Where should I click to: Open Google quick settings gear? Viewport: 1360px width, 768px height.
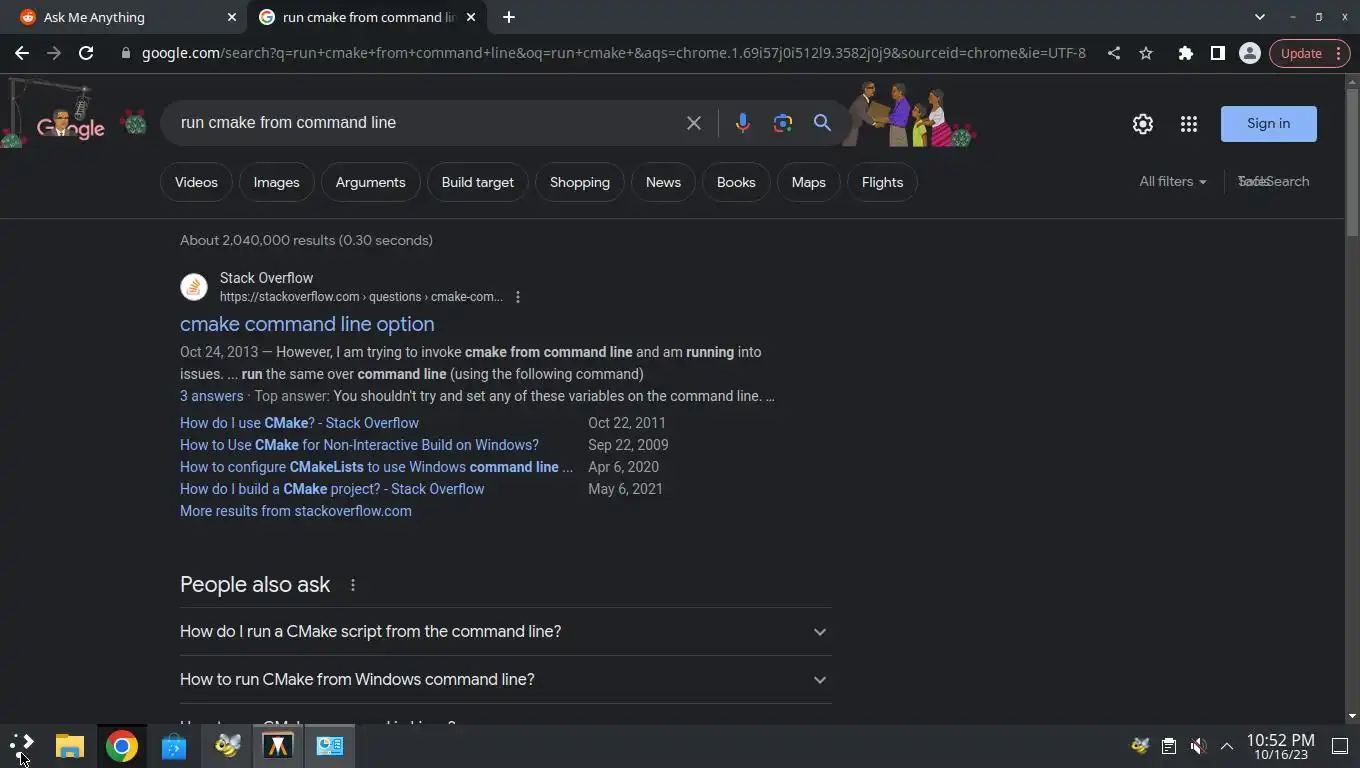click(x=1142, y=124)
